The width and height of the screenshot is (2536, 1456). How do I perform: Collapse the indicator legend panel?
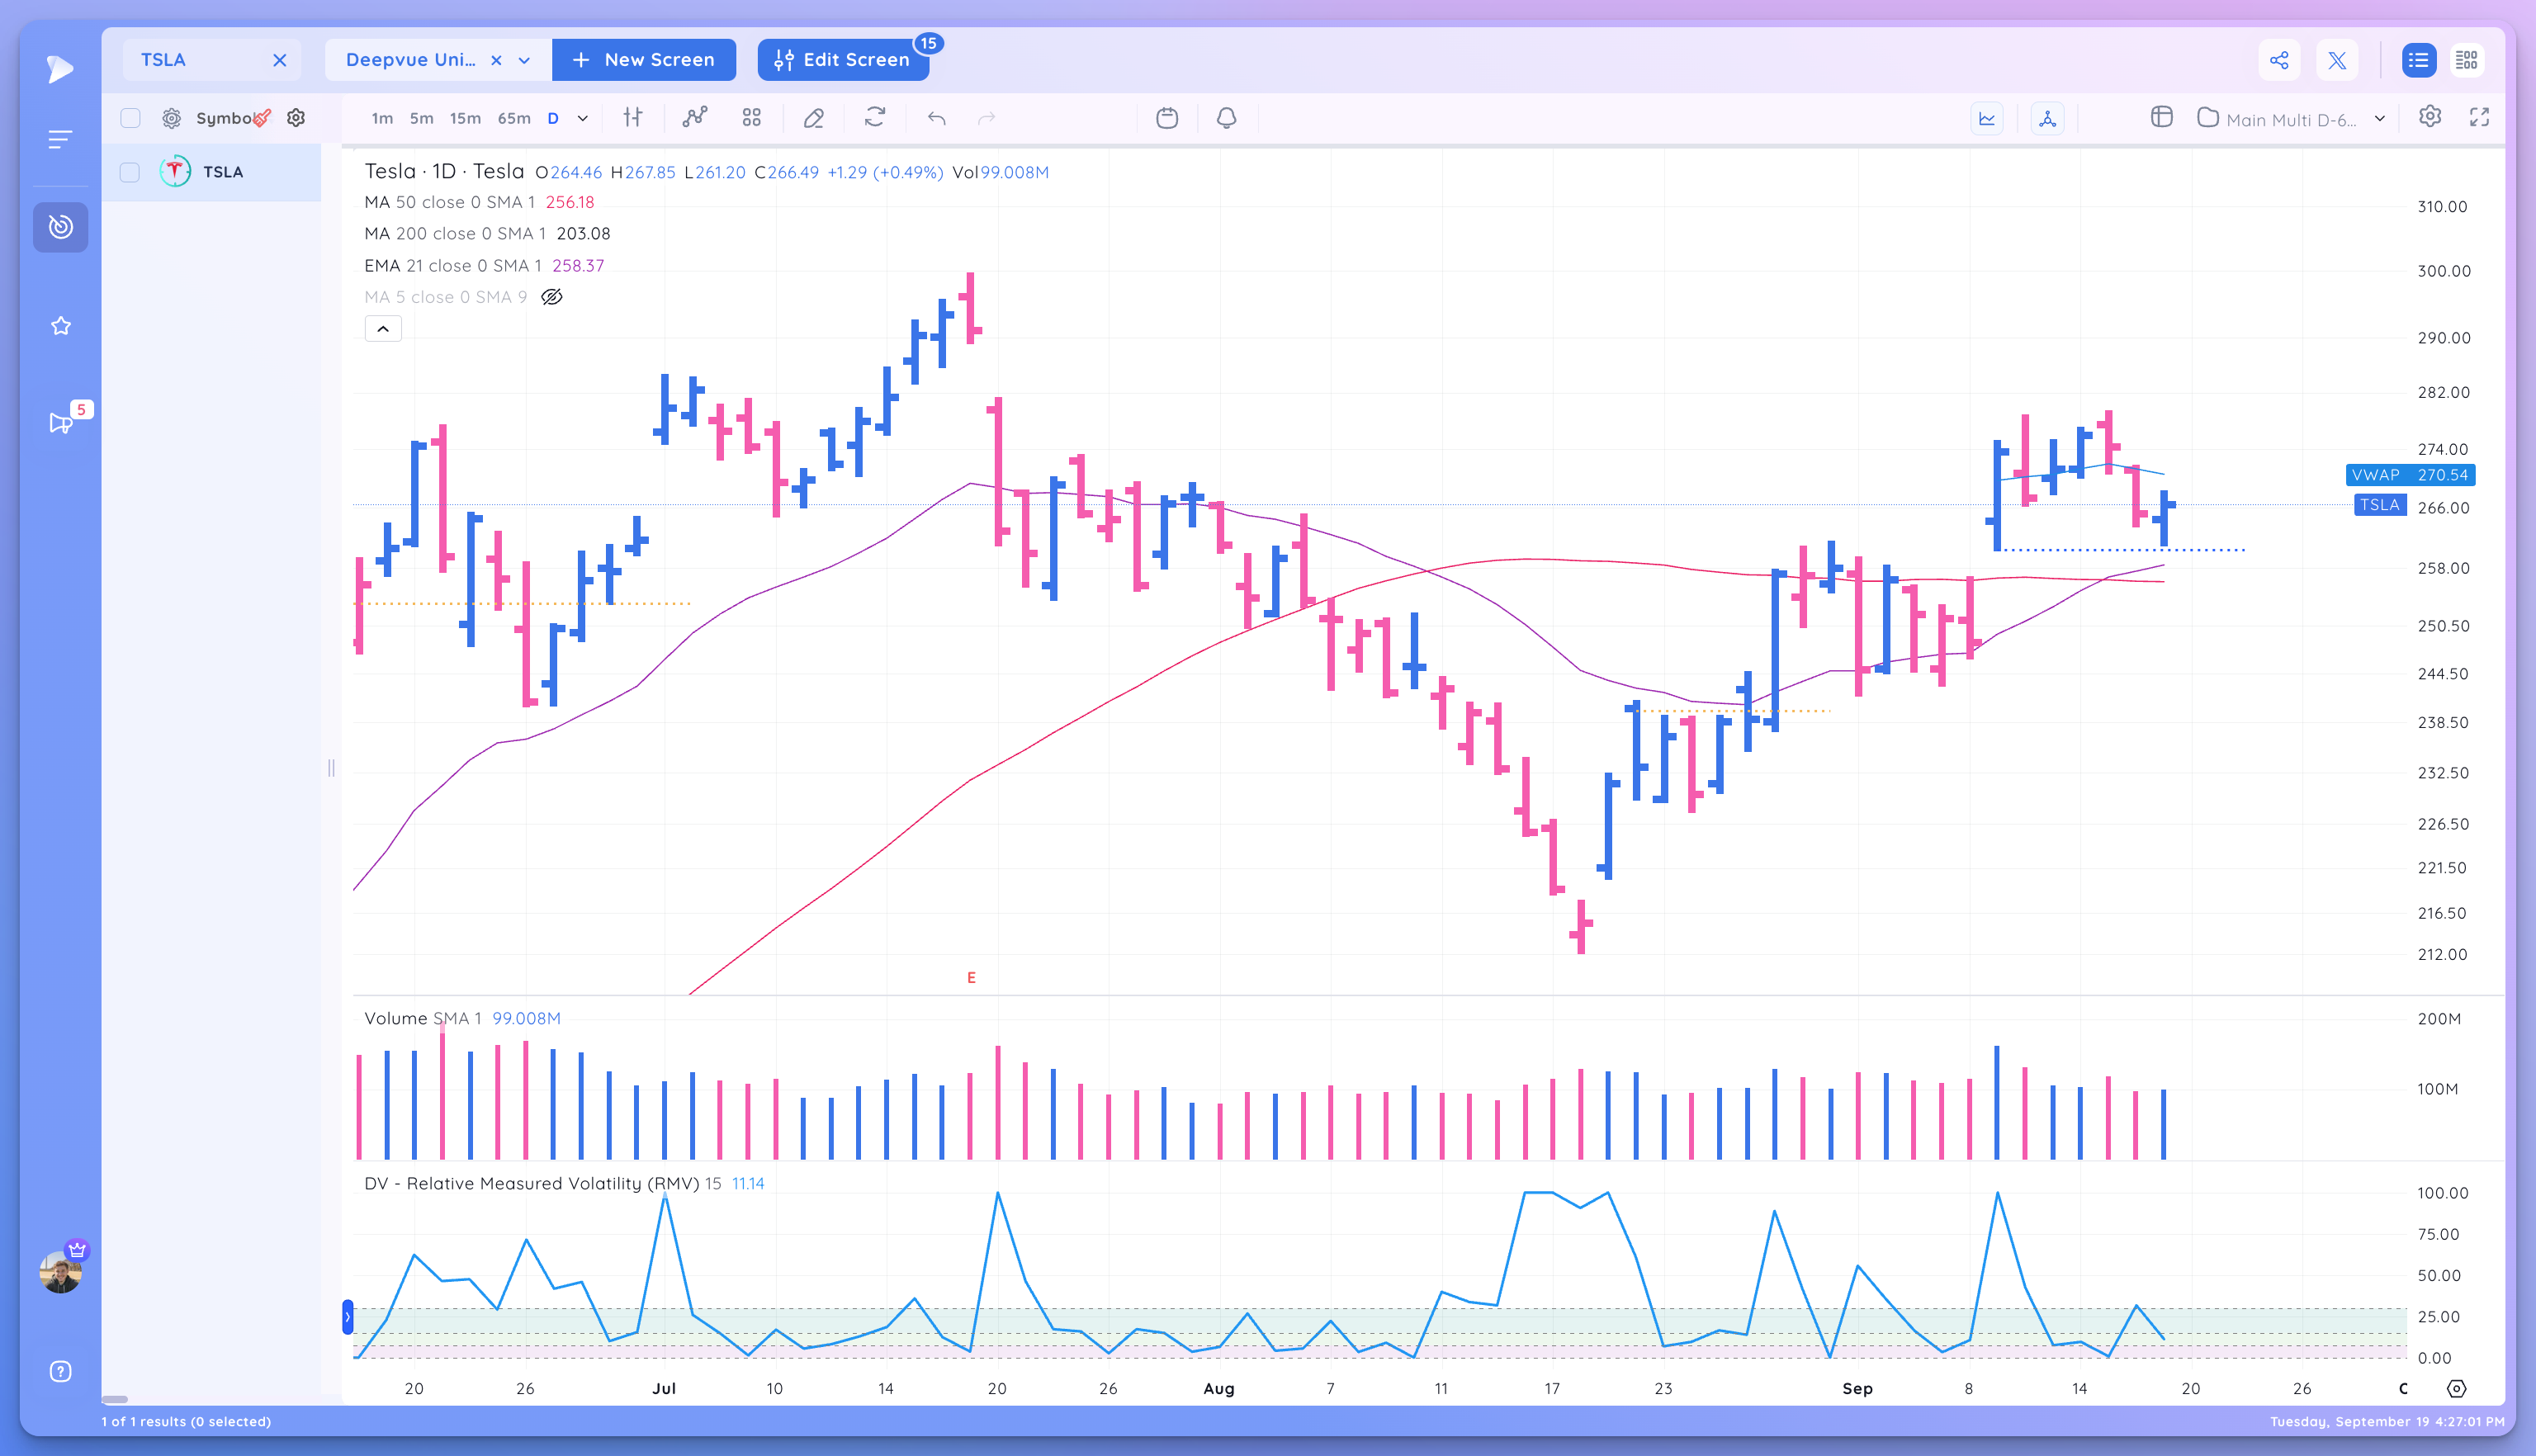tap(382, 328)
